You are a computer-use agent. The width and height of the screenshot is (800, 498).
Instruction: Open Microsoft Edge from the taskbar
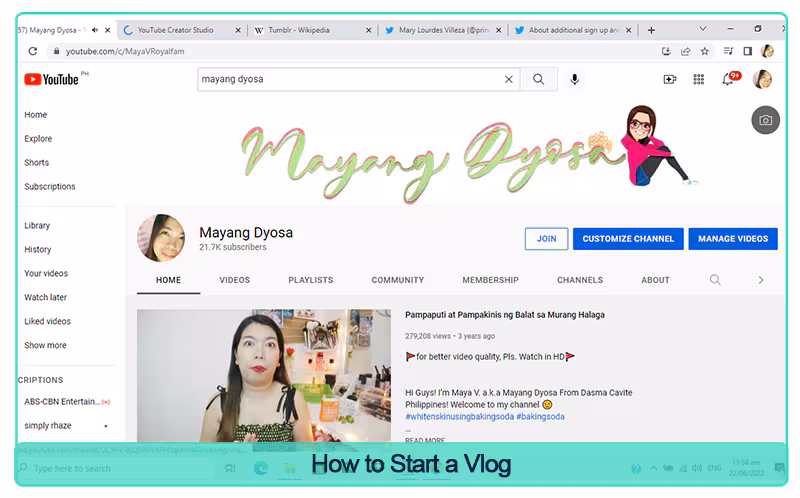coord(261,468)
